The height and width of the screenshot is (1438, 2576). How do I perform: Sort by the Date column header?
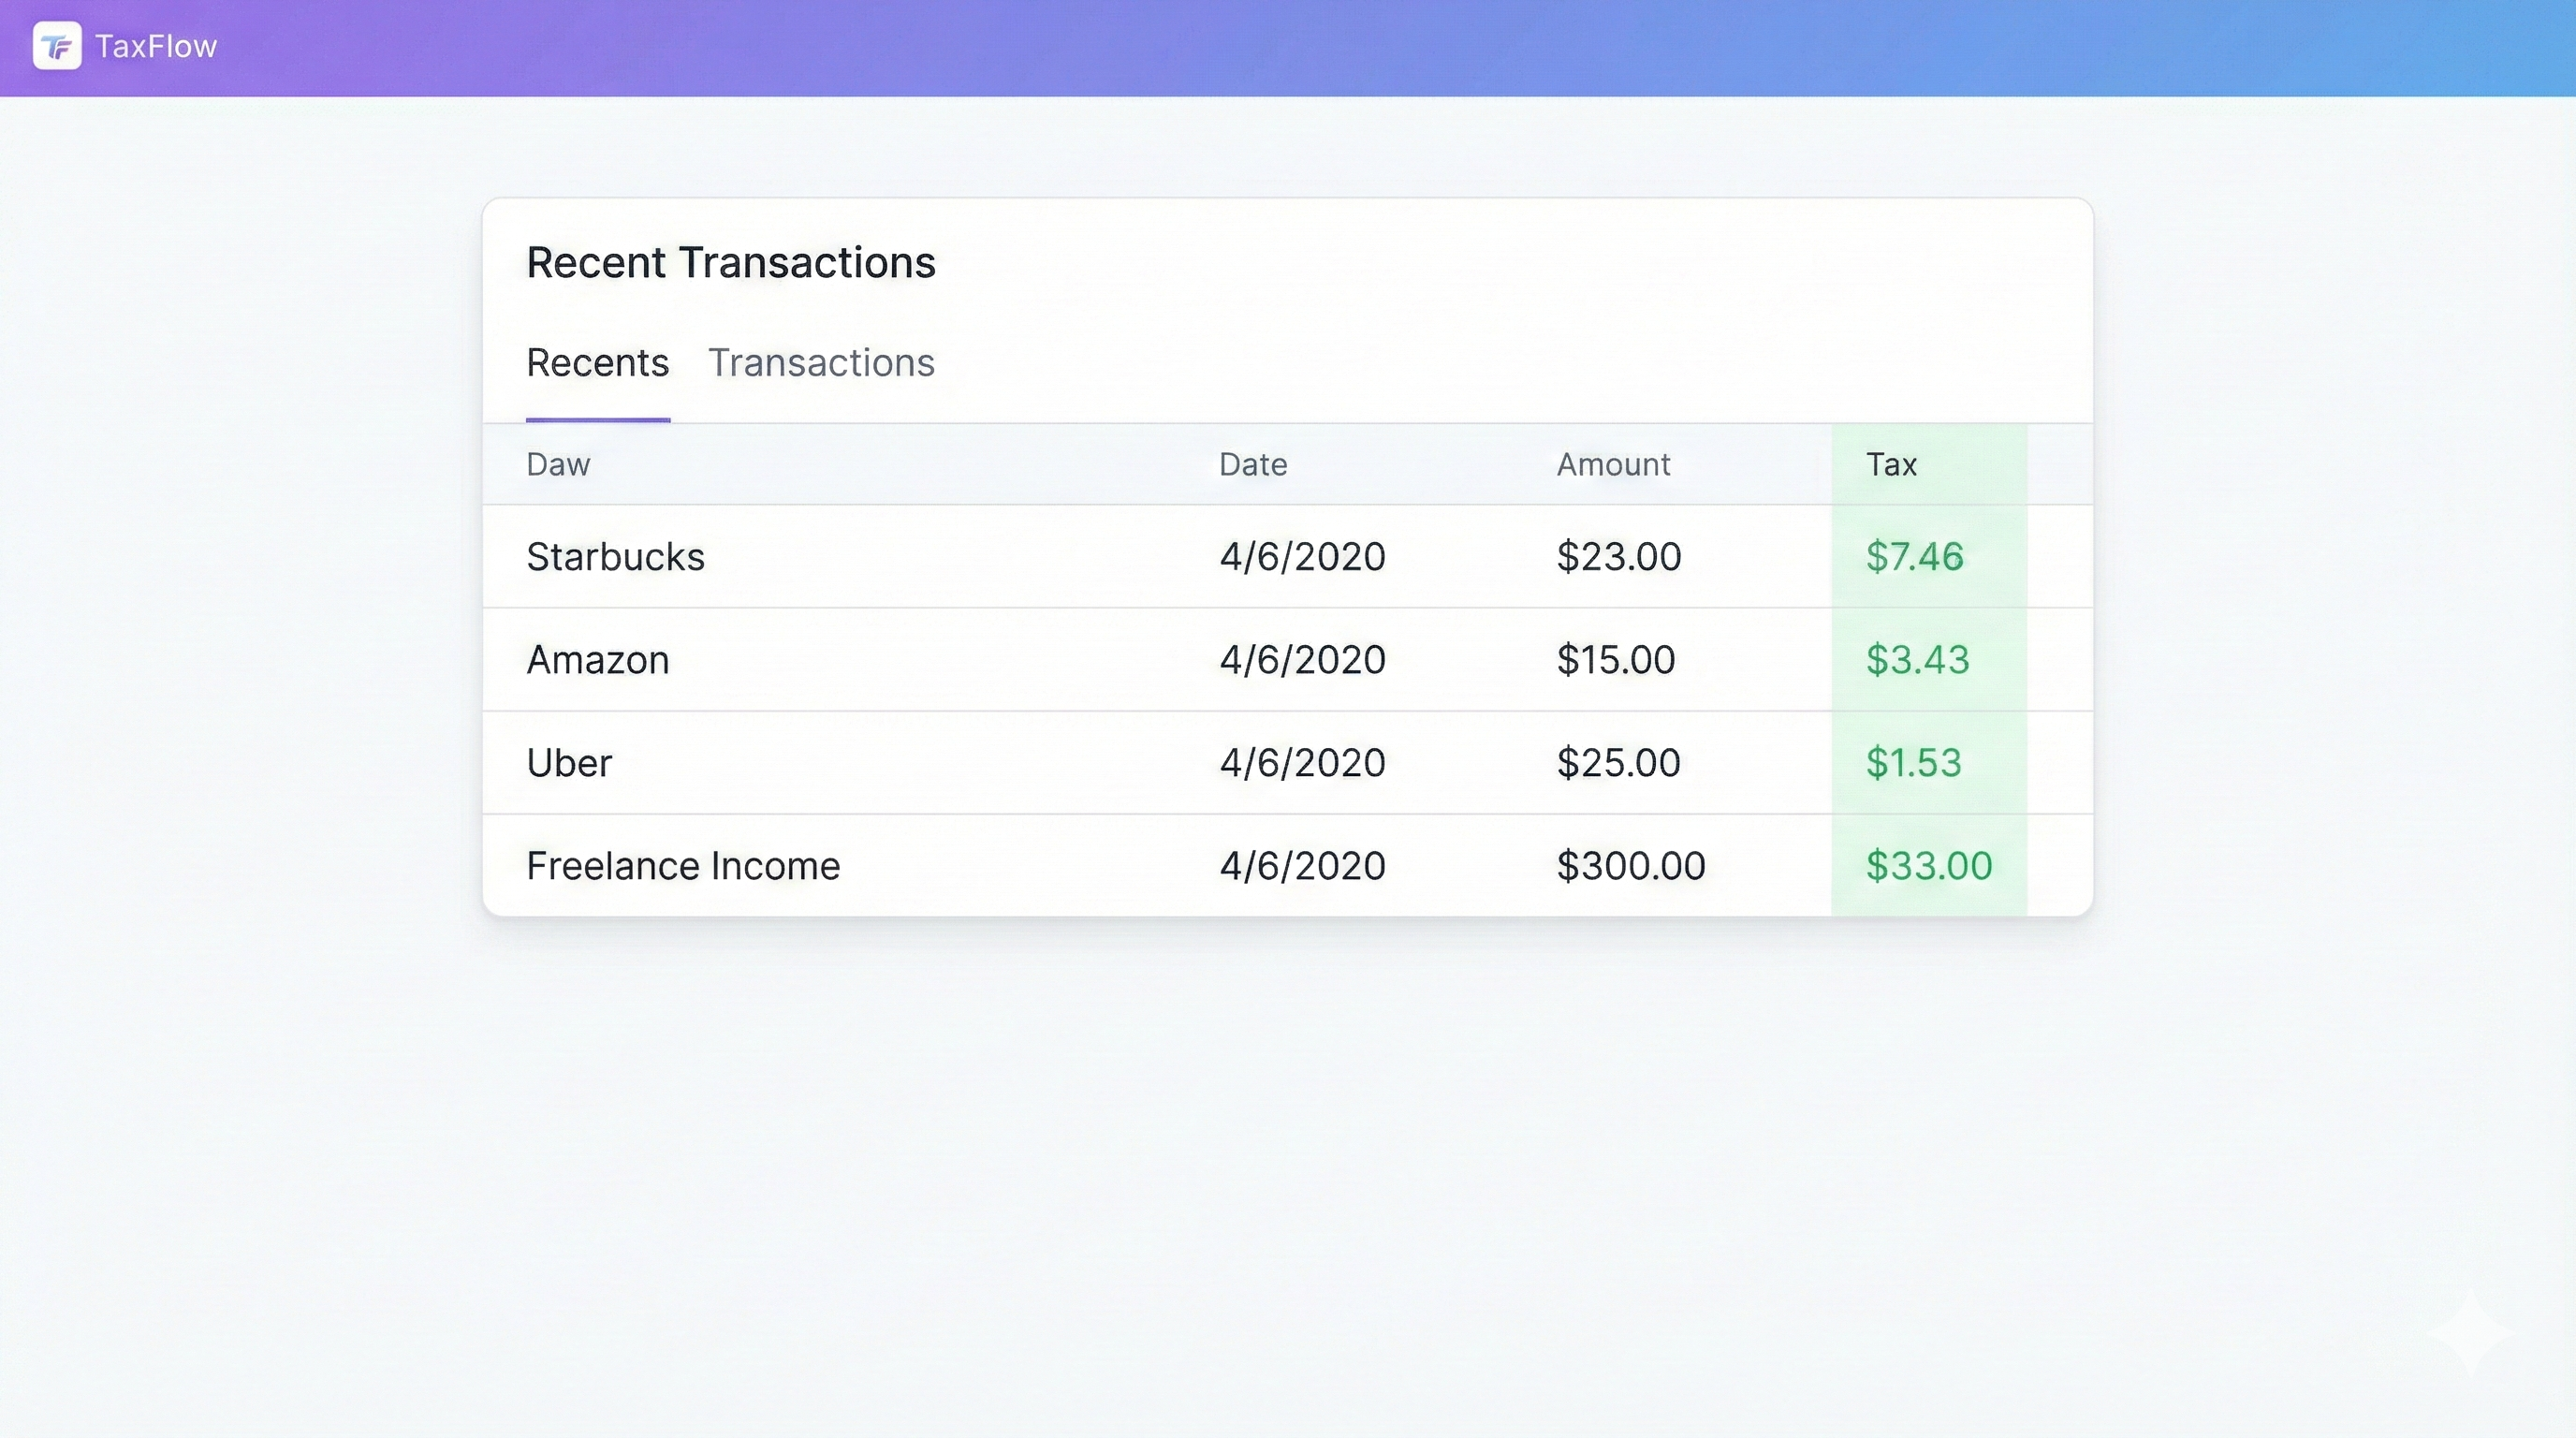1252,464
